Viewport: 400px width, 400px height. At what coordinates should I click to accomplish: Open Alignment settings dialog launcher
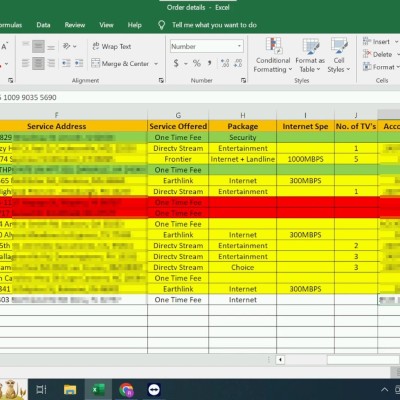(161, 80)
